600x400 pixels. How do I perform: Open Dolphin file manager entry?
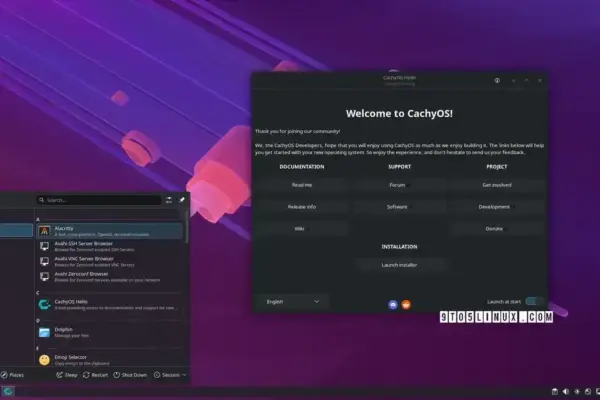[109, 332]
